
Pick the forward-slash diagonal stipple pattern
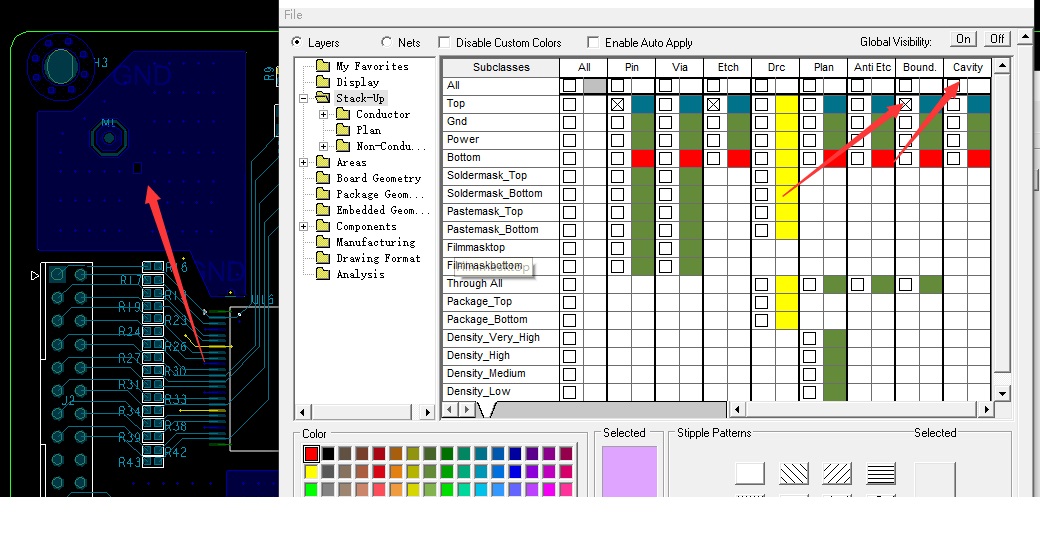838,474
